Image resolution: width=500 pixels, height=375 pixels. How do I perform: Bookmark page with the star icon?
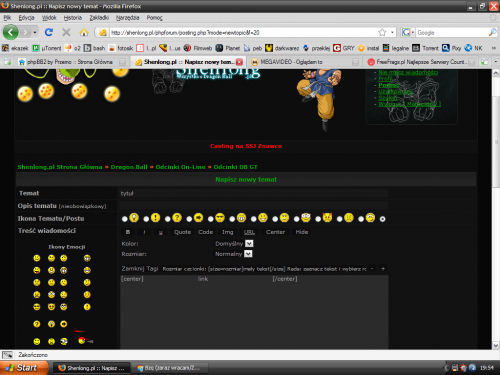point(382,32)
